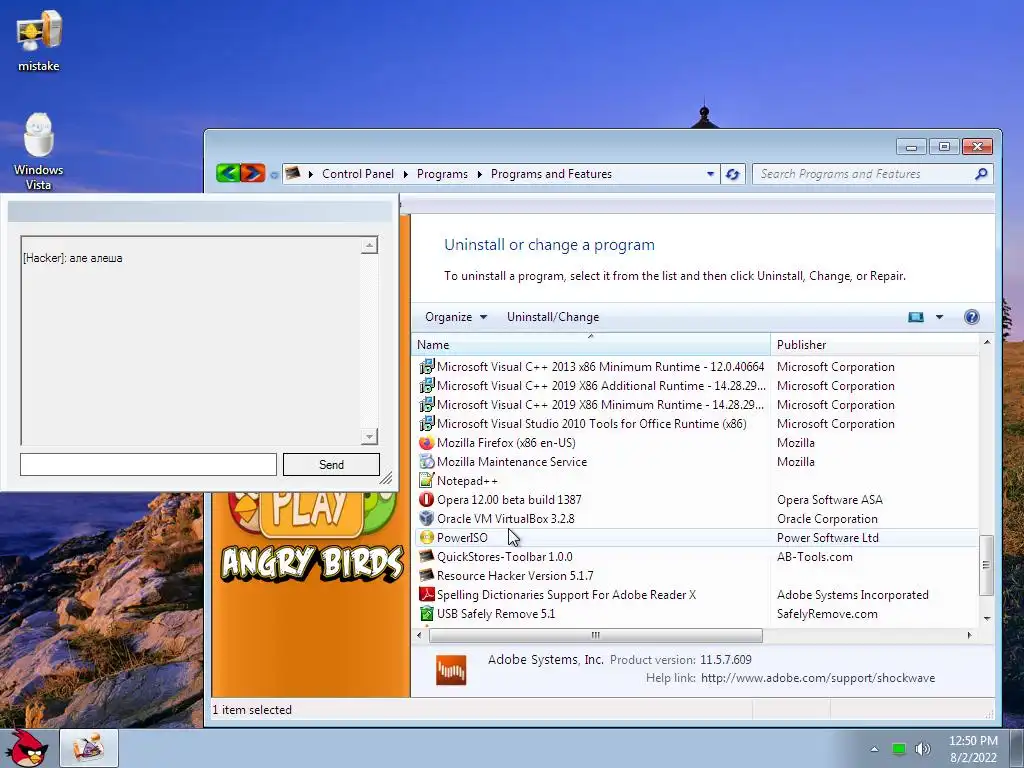1024x768 pixels.
Task: Click 'Opera Software ASA' publisher cell
Action: point(829,500)
